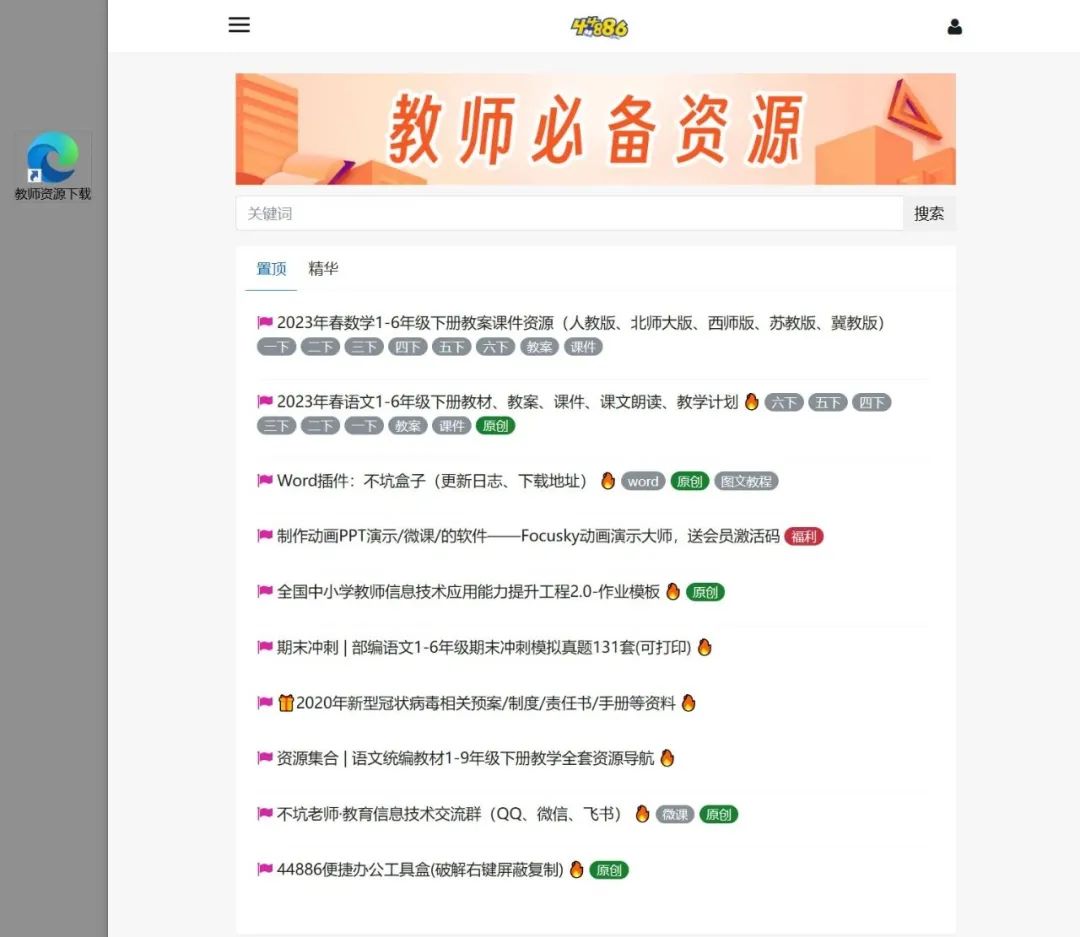This screenshot has width=1080, height=937.
Task: Click the 福利 tag on the Focusky post
Action: point(804,536)
